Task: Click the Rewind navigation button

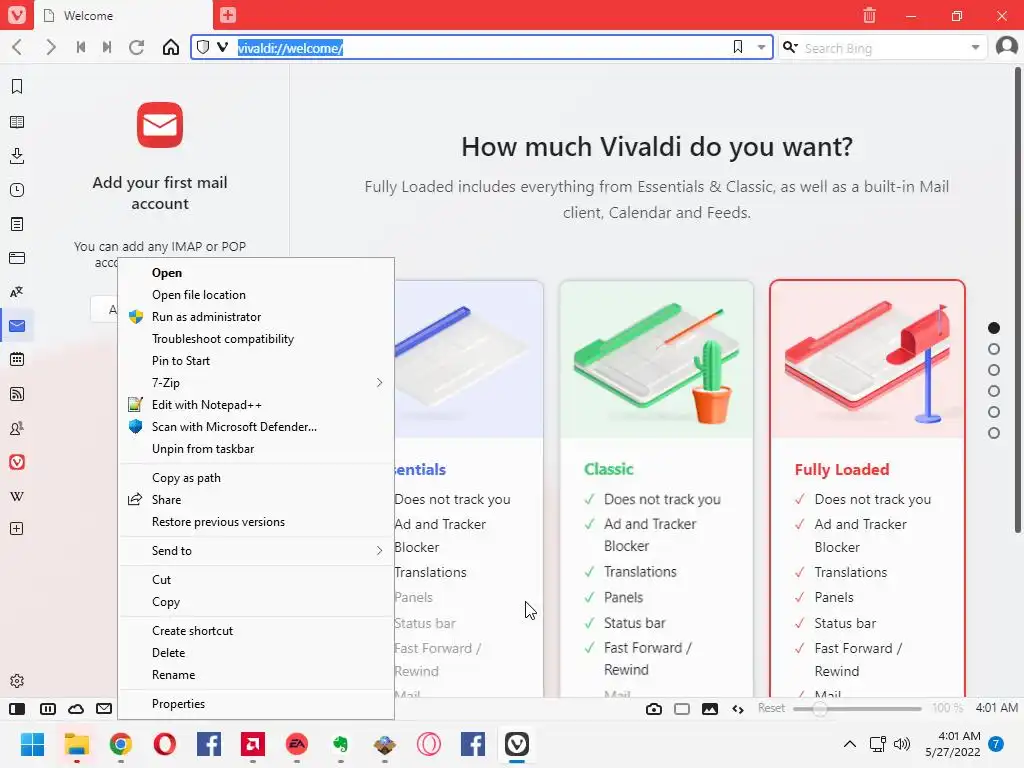Action: coord(81,47)
